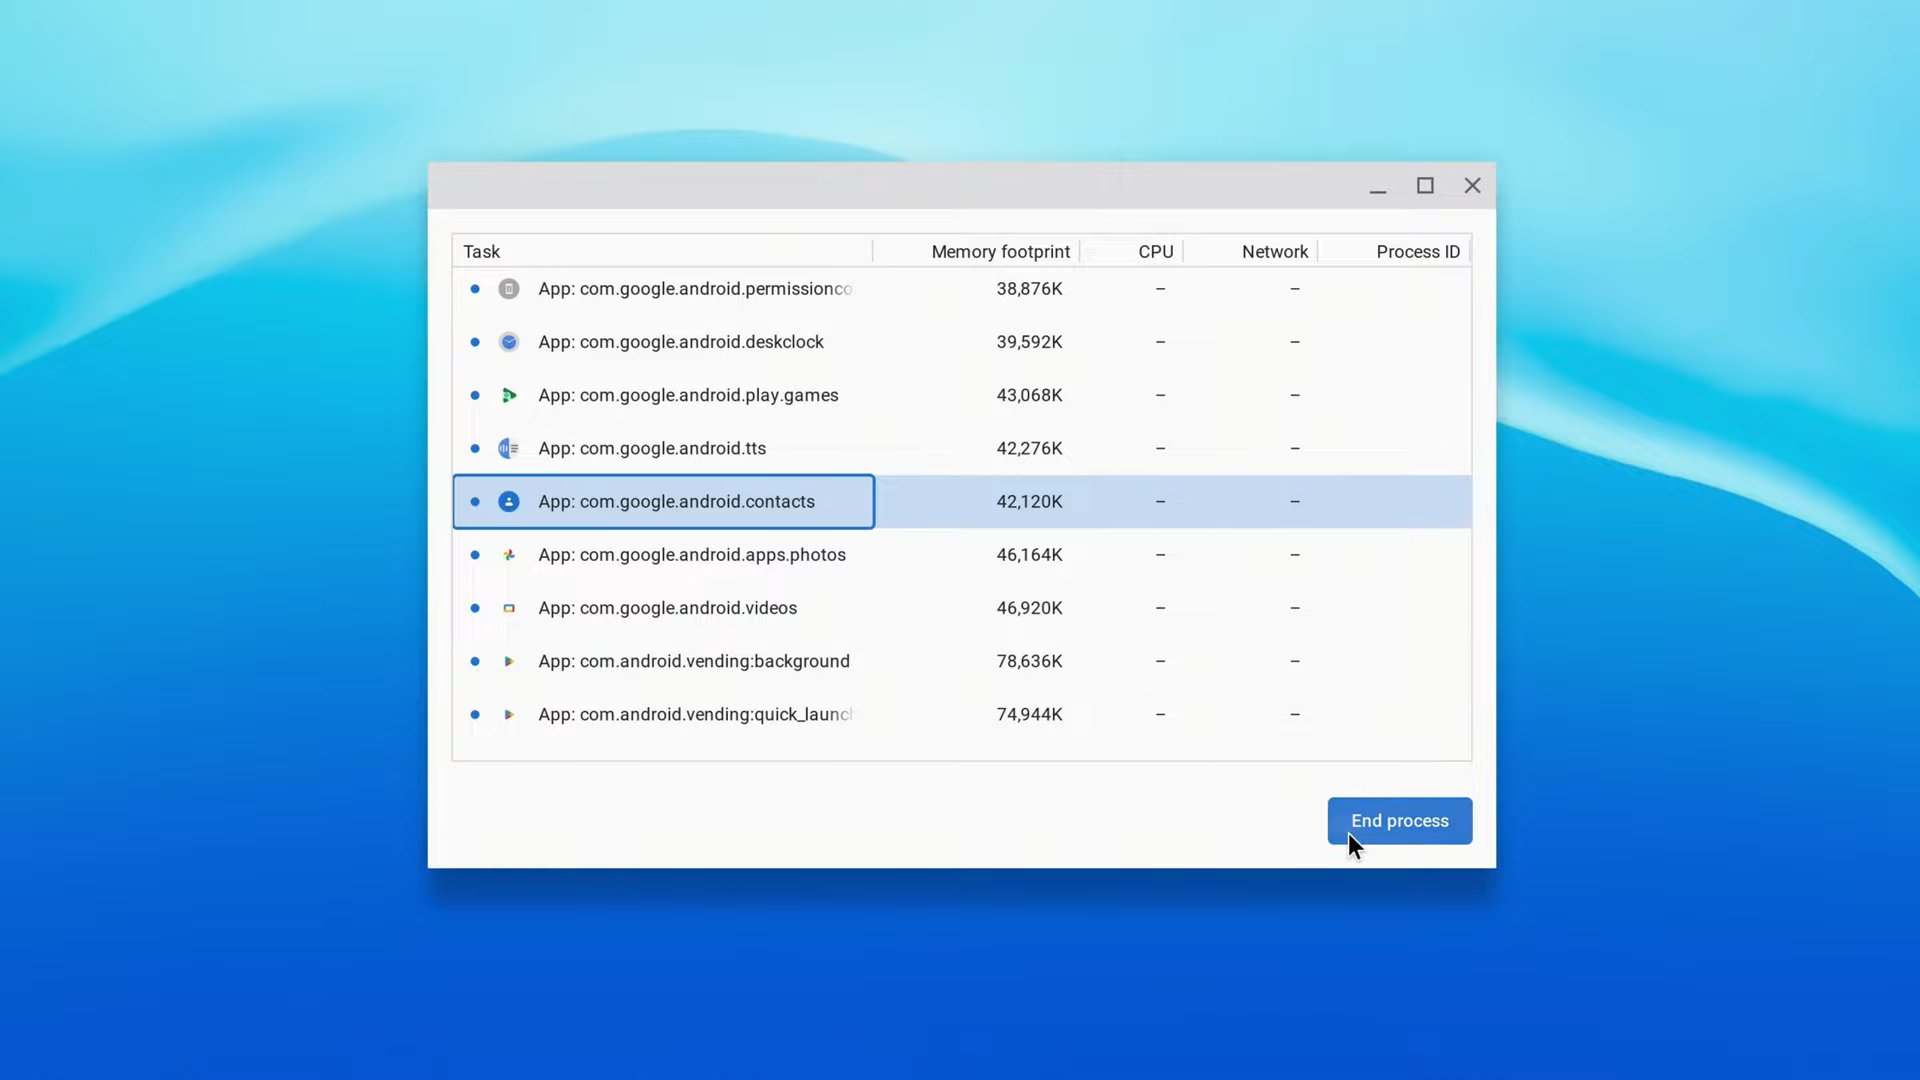
Task: Click the text-to-speech (tts) app icon
Action: click(x=509, y=448)
